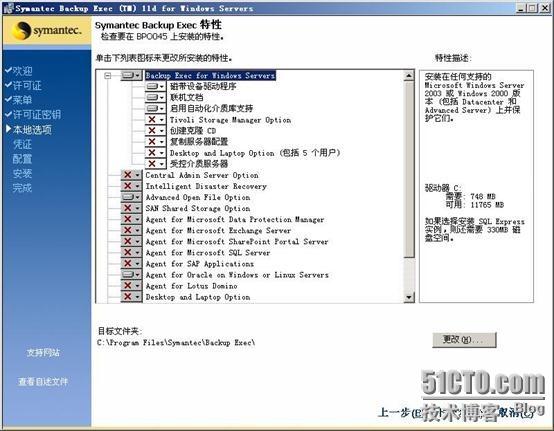Go to the 凭证 step in sidebar
The height and width of the screenshot is (431, 554).
coord(22,144)
